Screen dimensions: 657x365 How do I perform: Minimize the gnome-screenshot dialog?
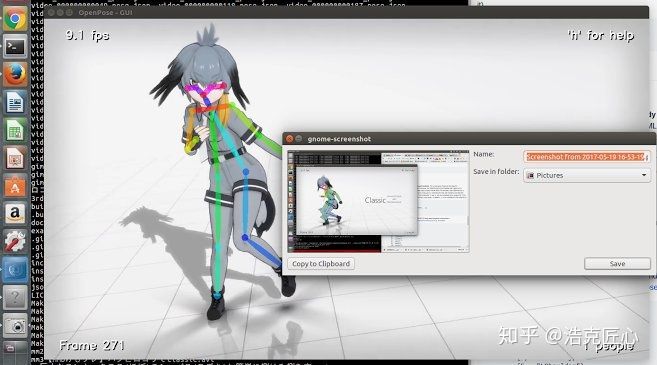[x=299, y=139]
